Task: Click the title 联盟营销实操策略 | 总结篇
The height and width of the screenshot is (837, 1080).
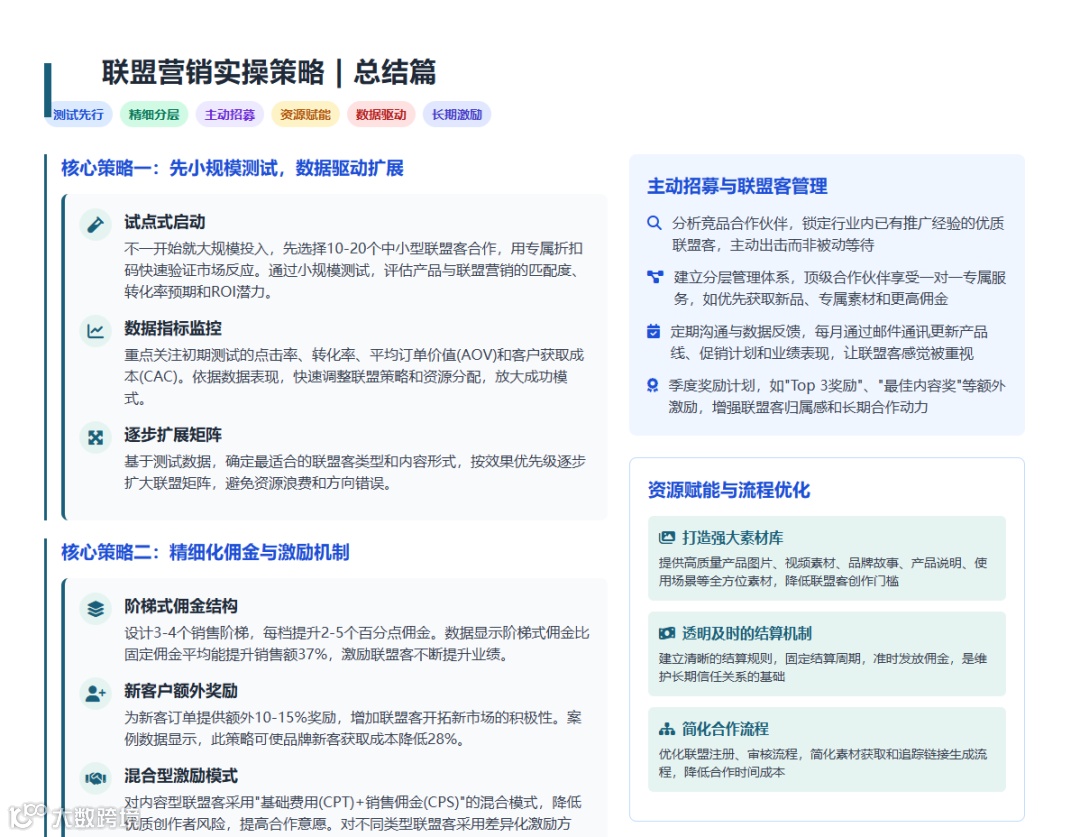Action: point(269,72)
